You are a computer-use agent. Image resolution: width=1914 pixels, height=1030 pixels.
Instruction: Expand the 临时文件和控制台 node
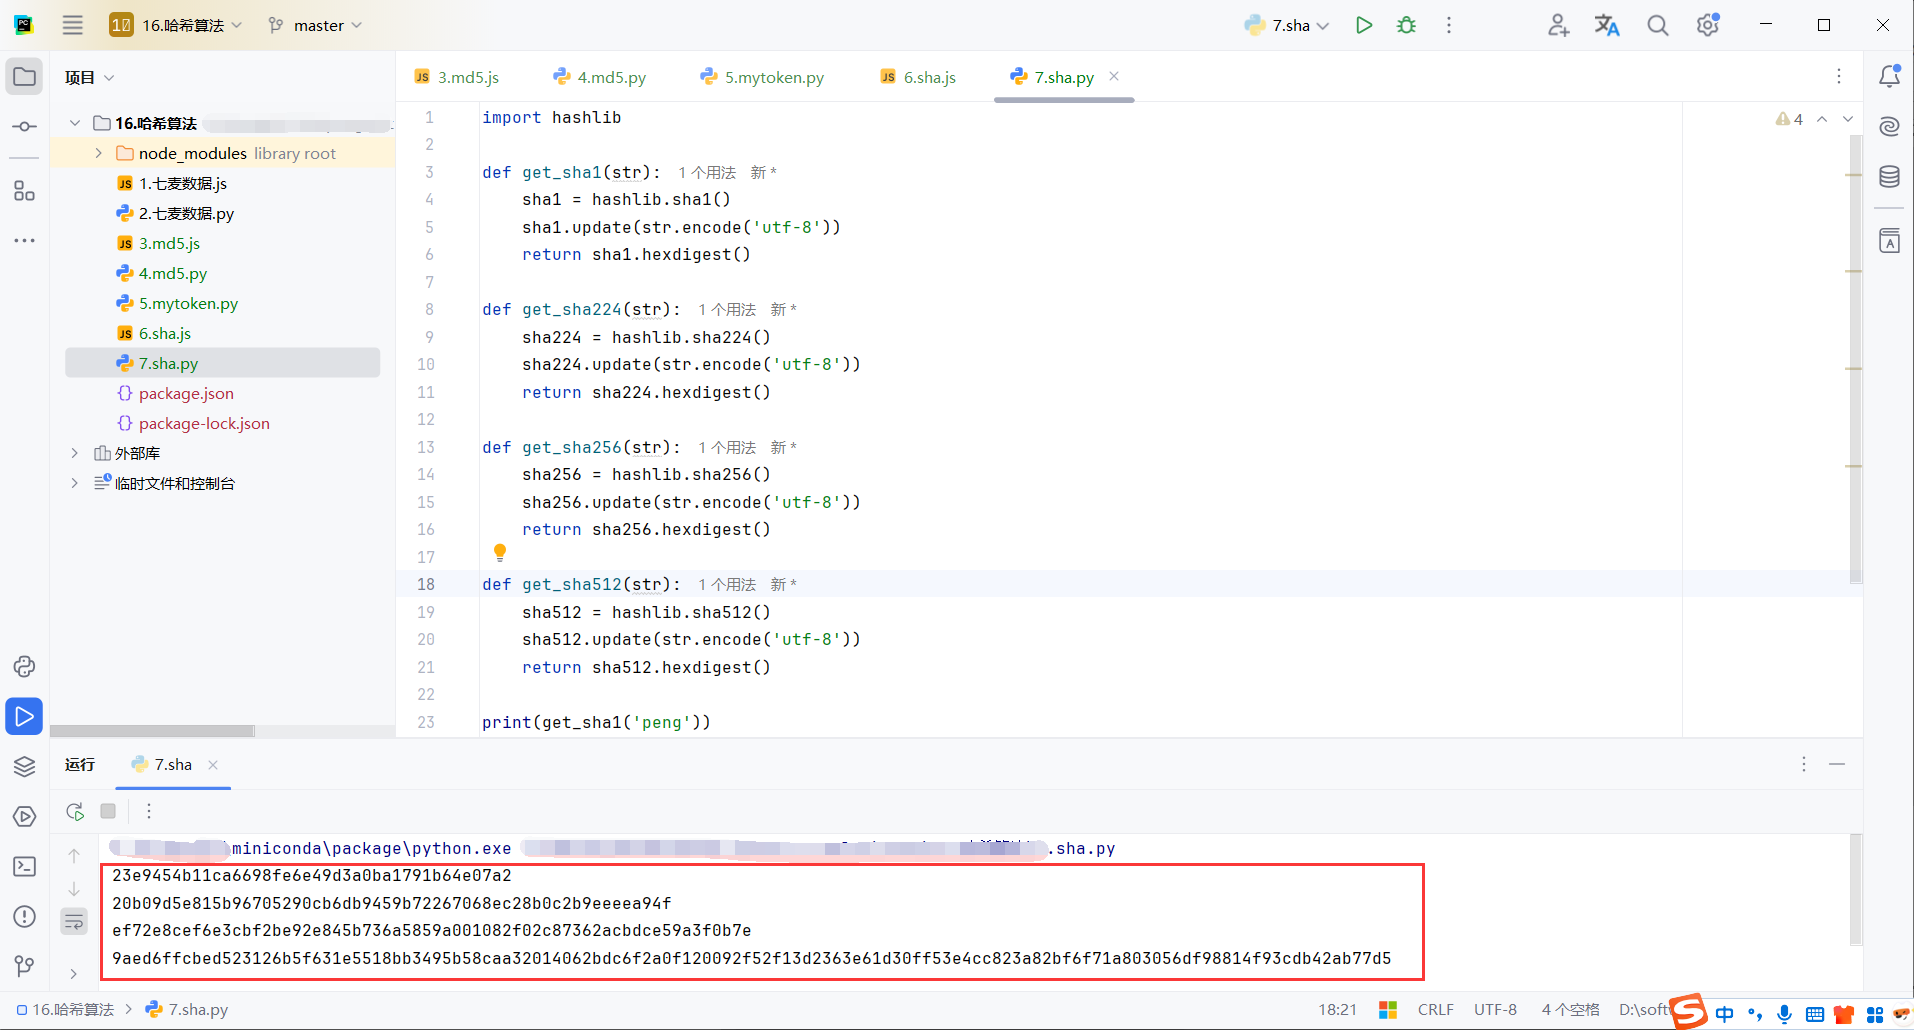coord(75,483)
